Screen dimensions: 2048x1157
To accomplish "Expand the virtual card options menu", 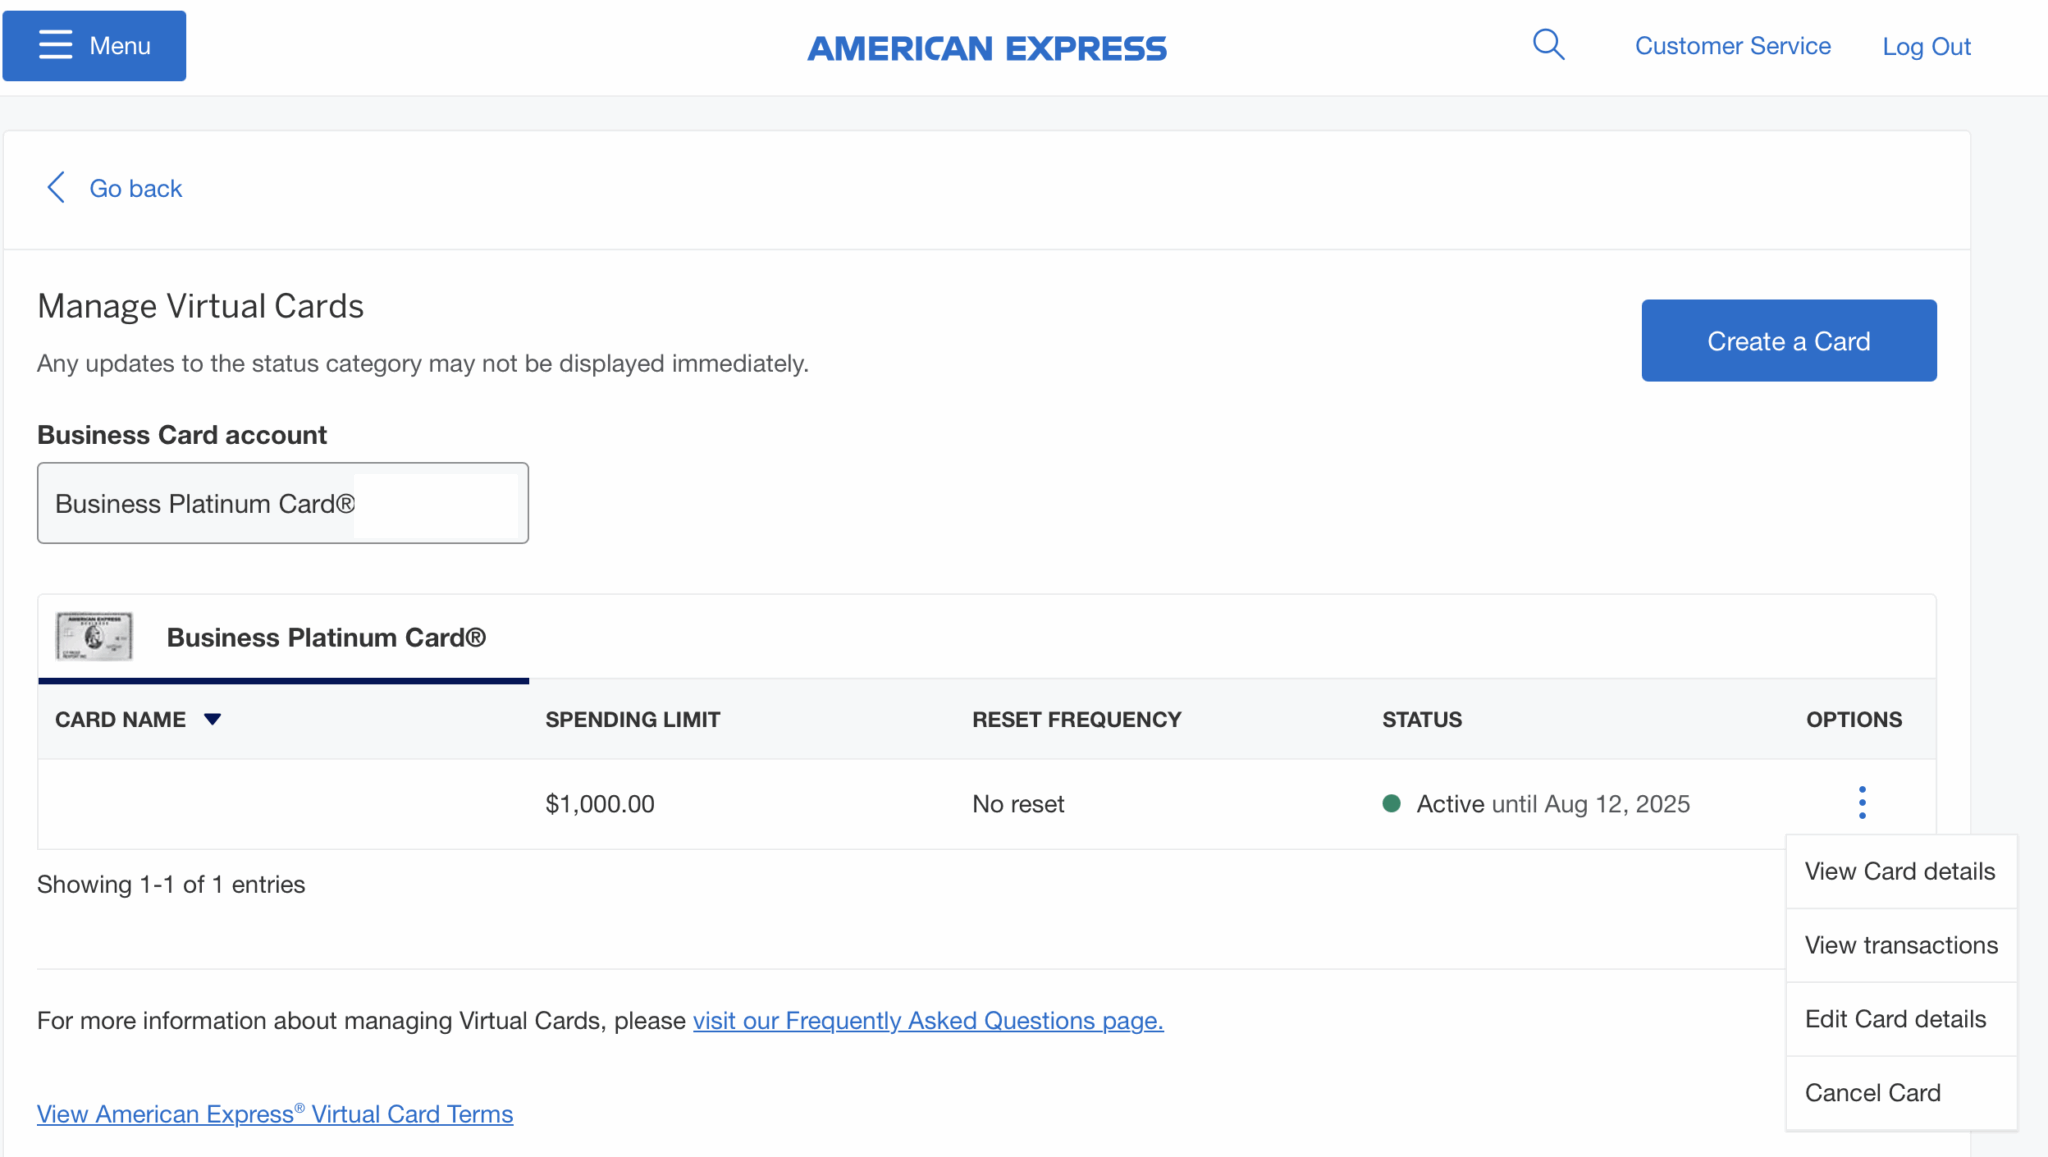I will (x=1861, y=802).
